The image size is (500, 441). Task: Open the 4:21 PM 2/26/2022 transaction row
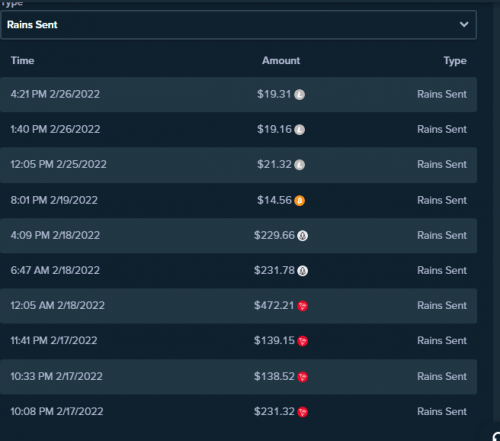[238, 94]
